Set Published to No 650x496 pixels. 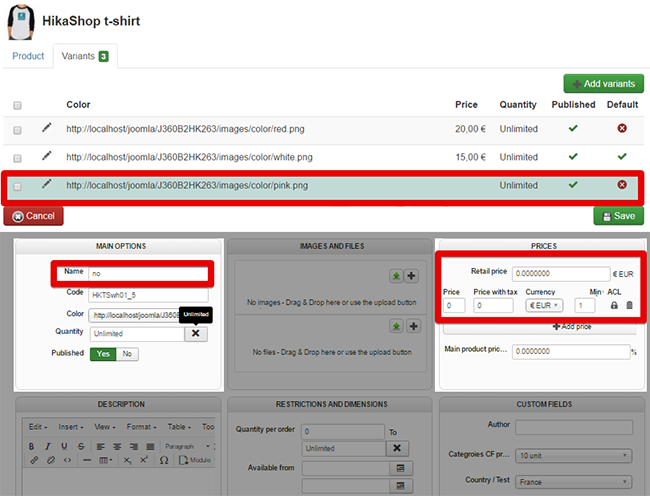click(127, 354)
